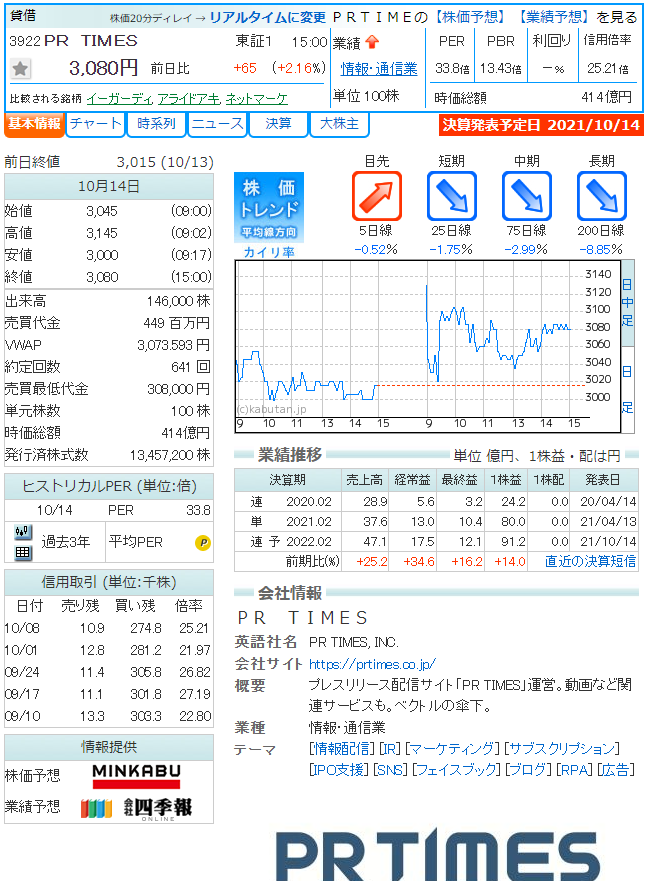Click the 時価総額 414億円 in header

pos(533,98)
